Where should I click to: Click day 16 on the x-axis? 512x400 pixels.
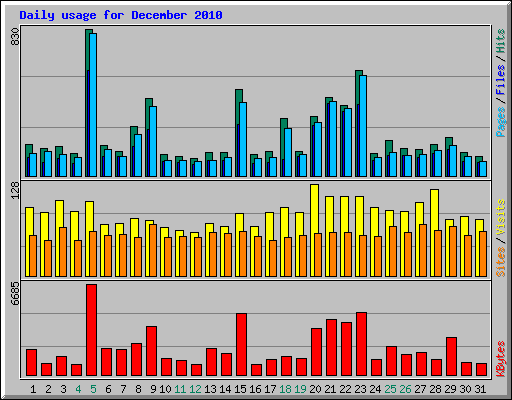coord(255,389)
